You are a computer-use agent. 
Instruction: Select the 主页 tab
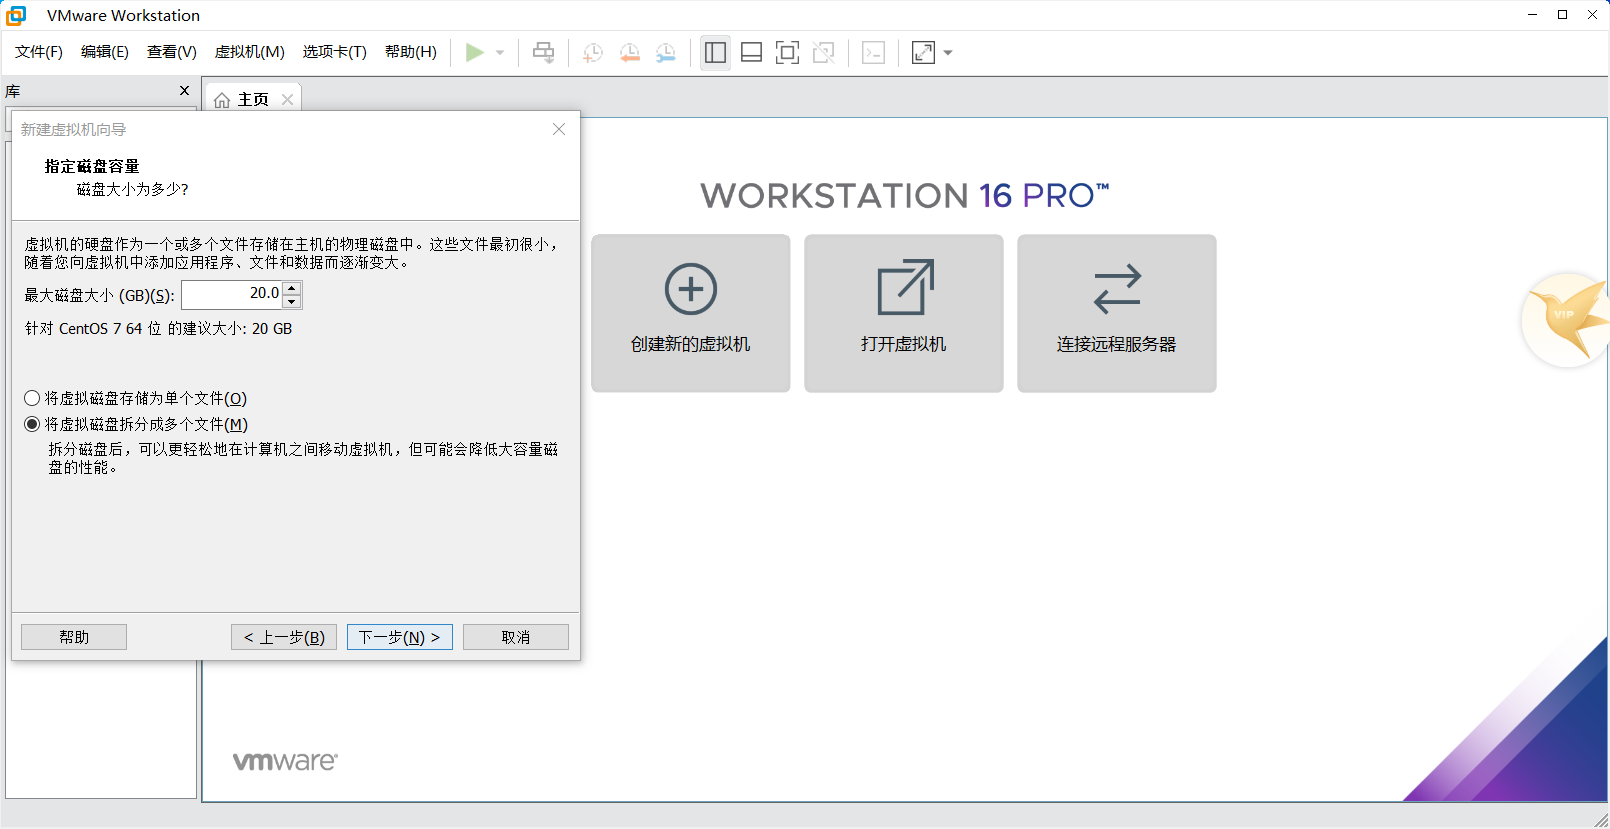click(x=253, y=99)
